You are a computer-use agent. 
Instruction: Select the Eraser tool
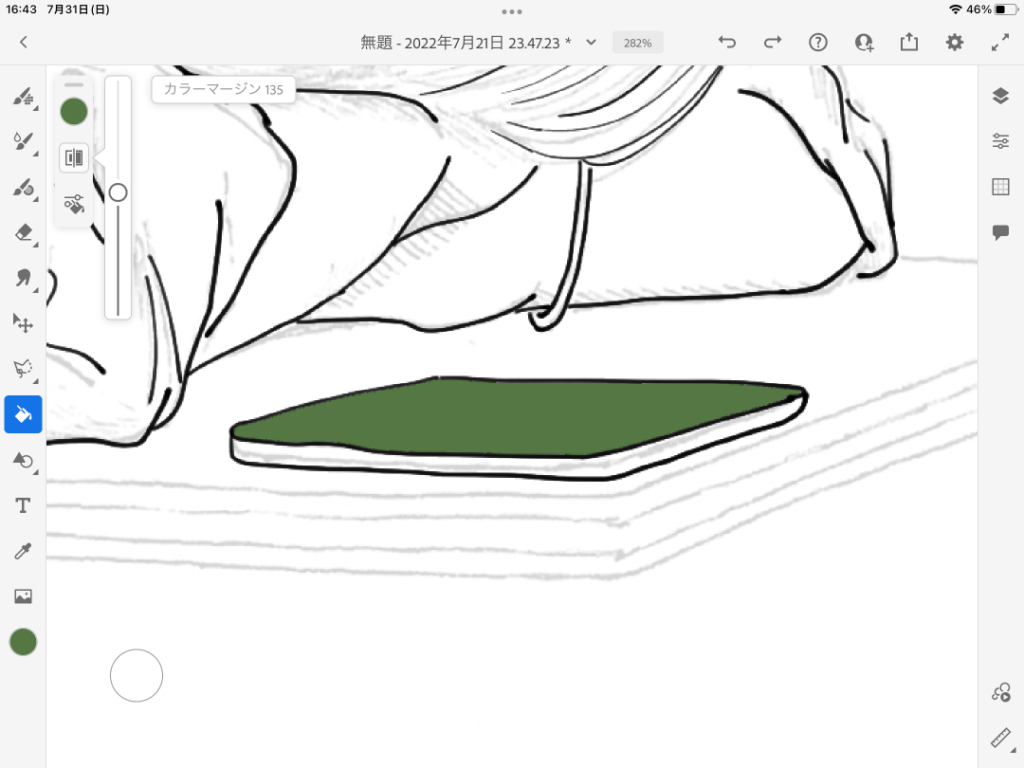point(22,232)
